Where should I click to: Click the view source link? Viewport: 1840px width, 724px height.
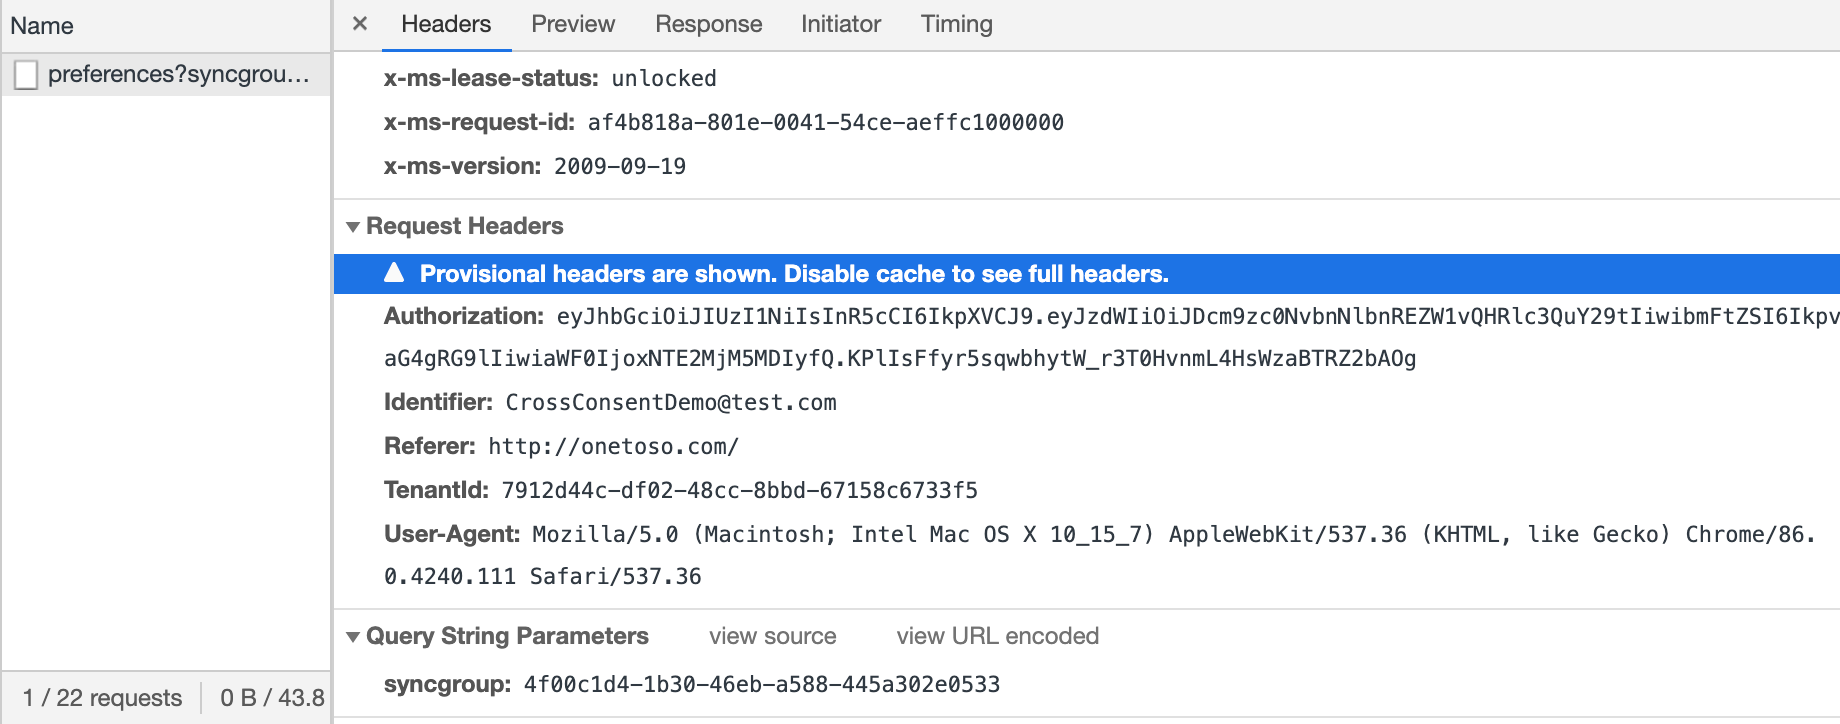pyautogui.click(x=772, y=636)
